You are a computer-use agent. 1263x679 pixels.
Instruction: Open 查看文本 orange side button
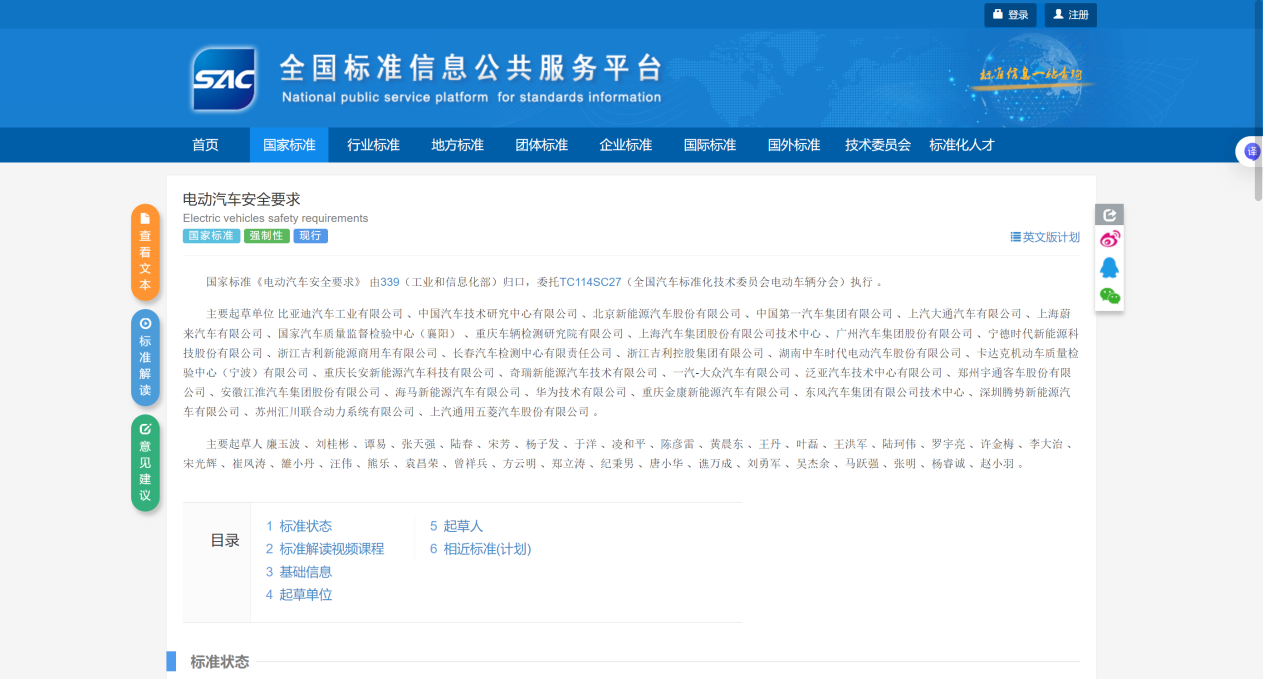click(145, 252)
